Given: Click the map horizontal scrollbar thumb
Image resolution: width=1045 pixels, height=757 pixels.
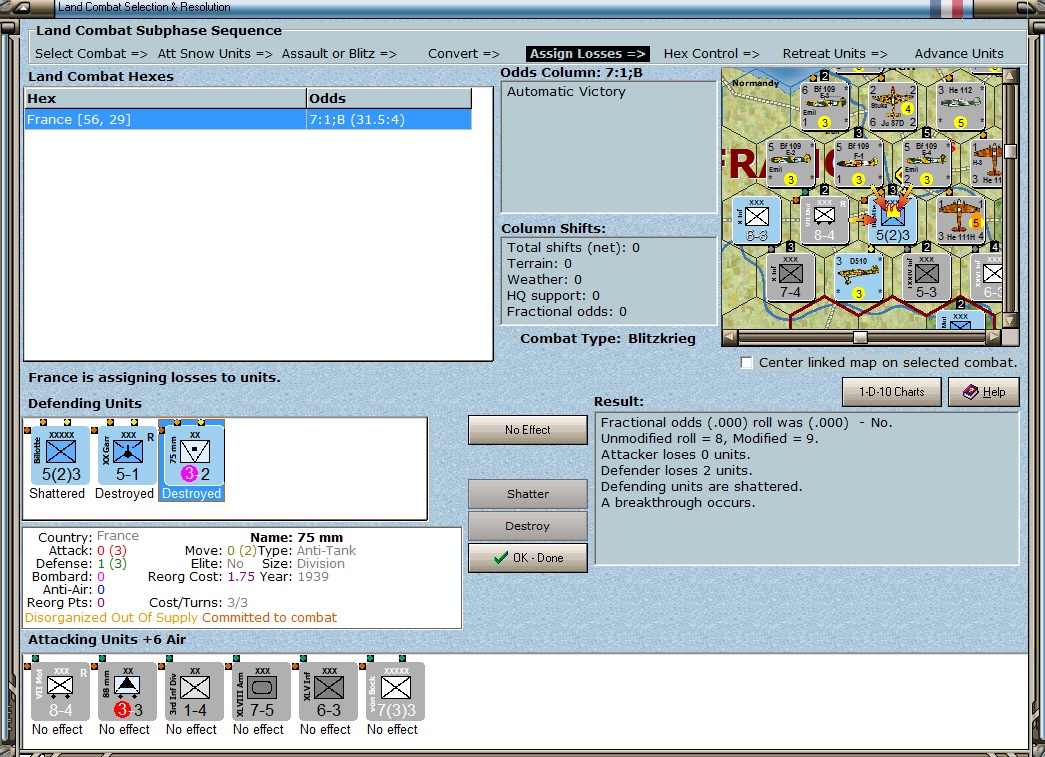Looking at the screenshot, I should click(x=860, y=337).
